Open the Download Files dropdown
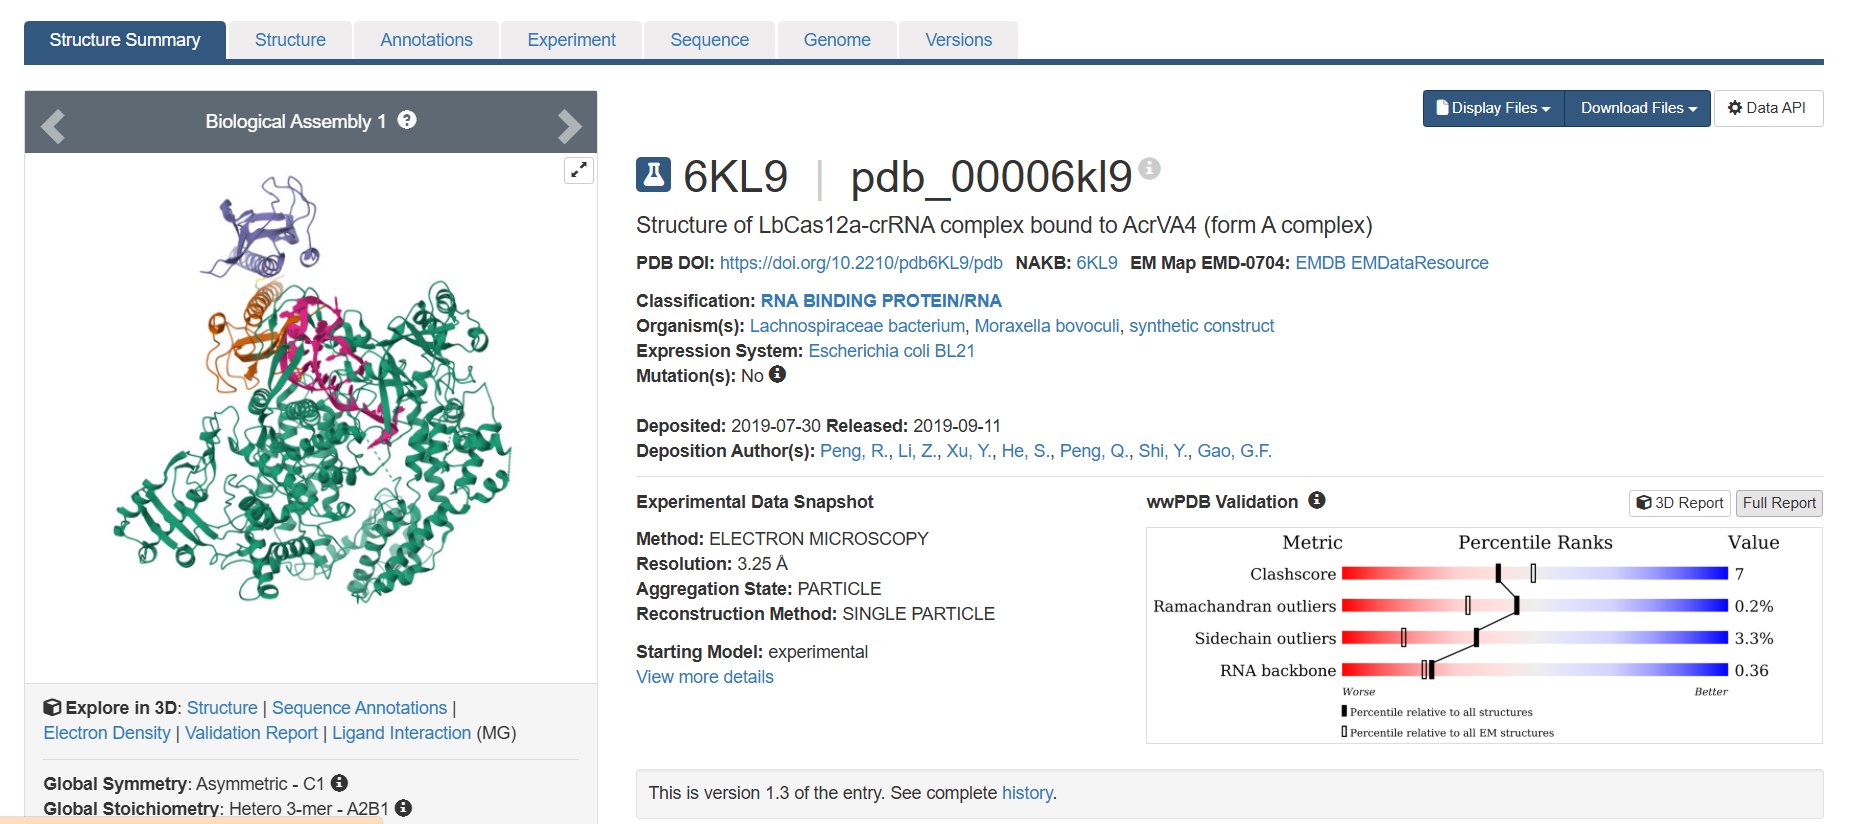1857x824 pixels. tap(1638, 108)
